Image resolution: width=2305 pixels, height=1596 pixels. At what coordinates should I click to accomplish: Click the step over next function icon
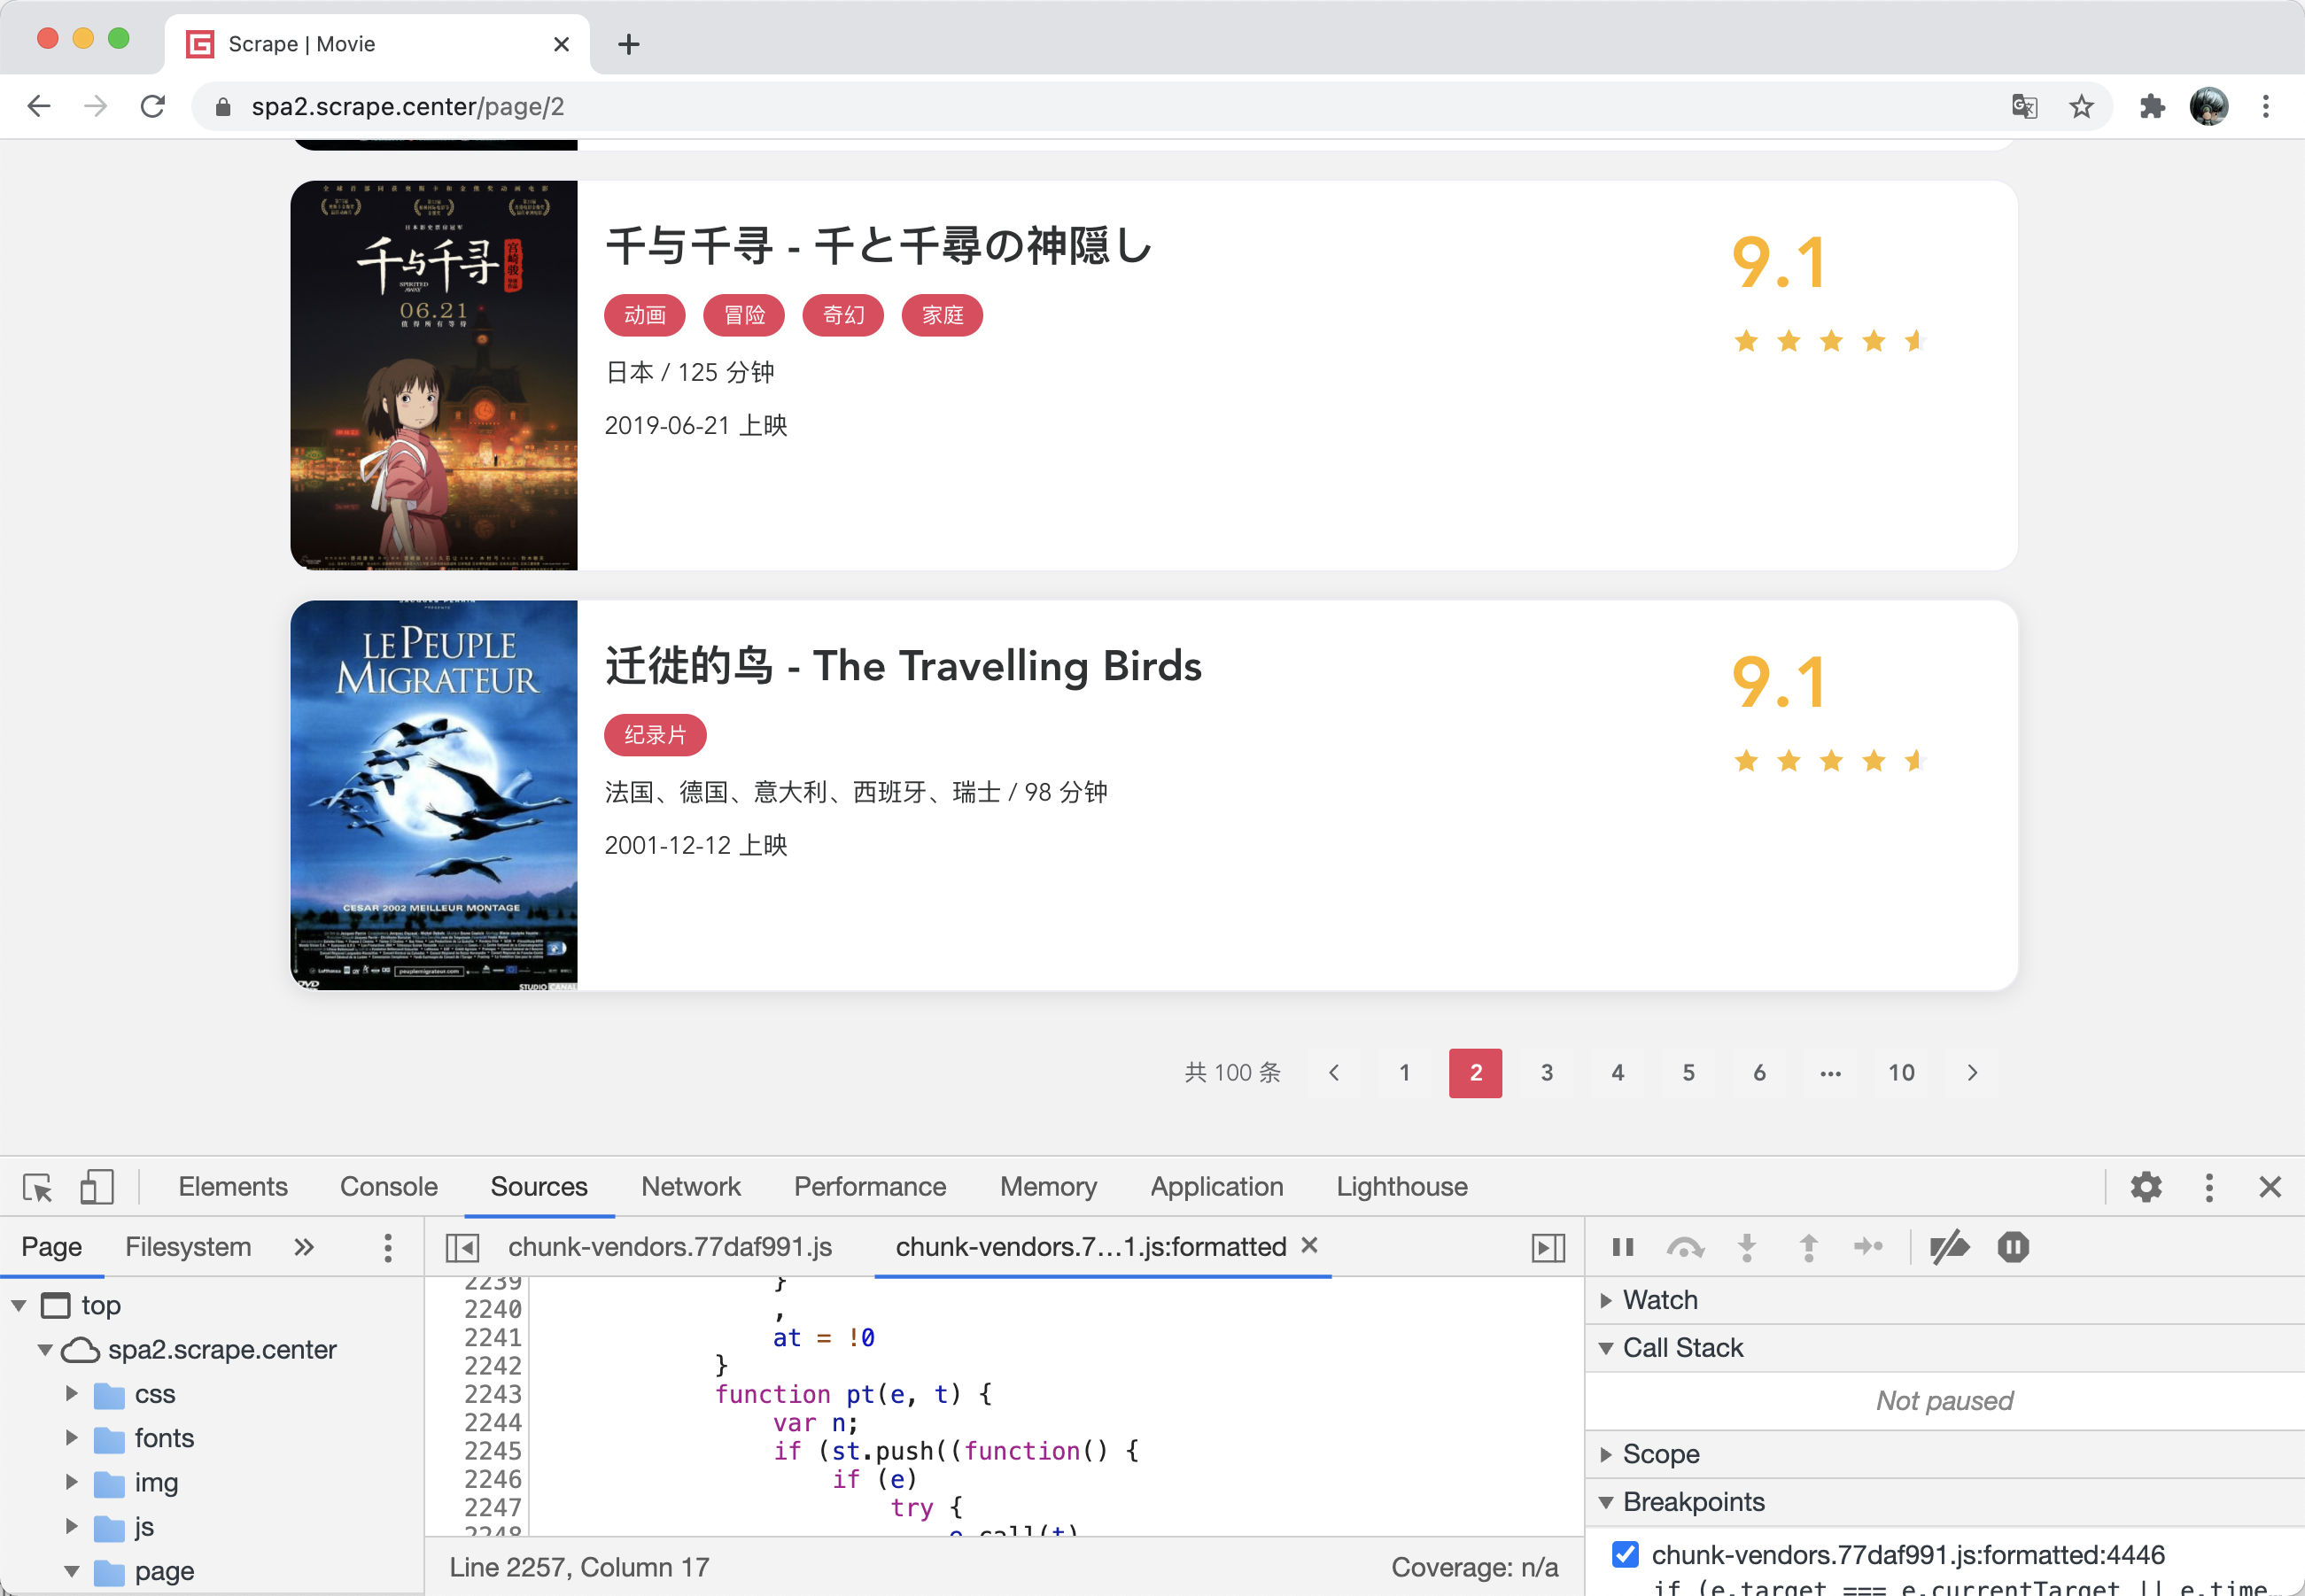(1685, 1247)
